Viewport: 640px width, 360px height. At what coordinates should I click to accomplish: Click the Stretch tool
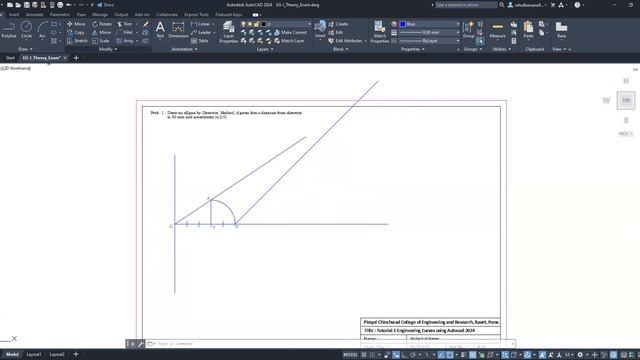tap(77, 41)
